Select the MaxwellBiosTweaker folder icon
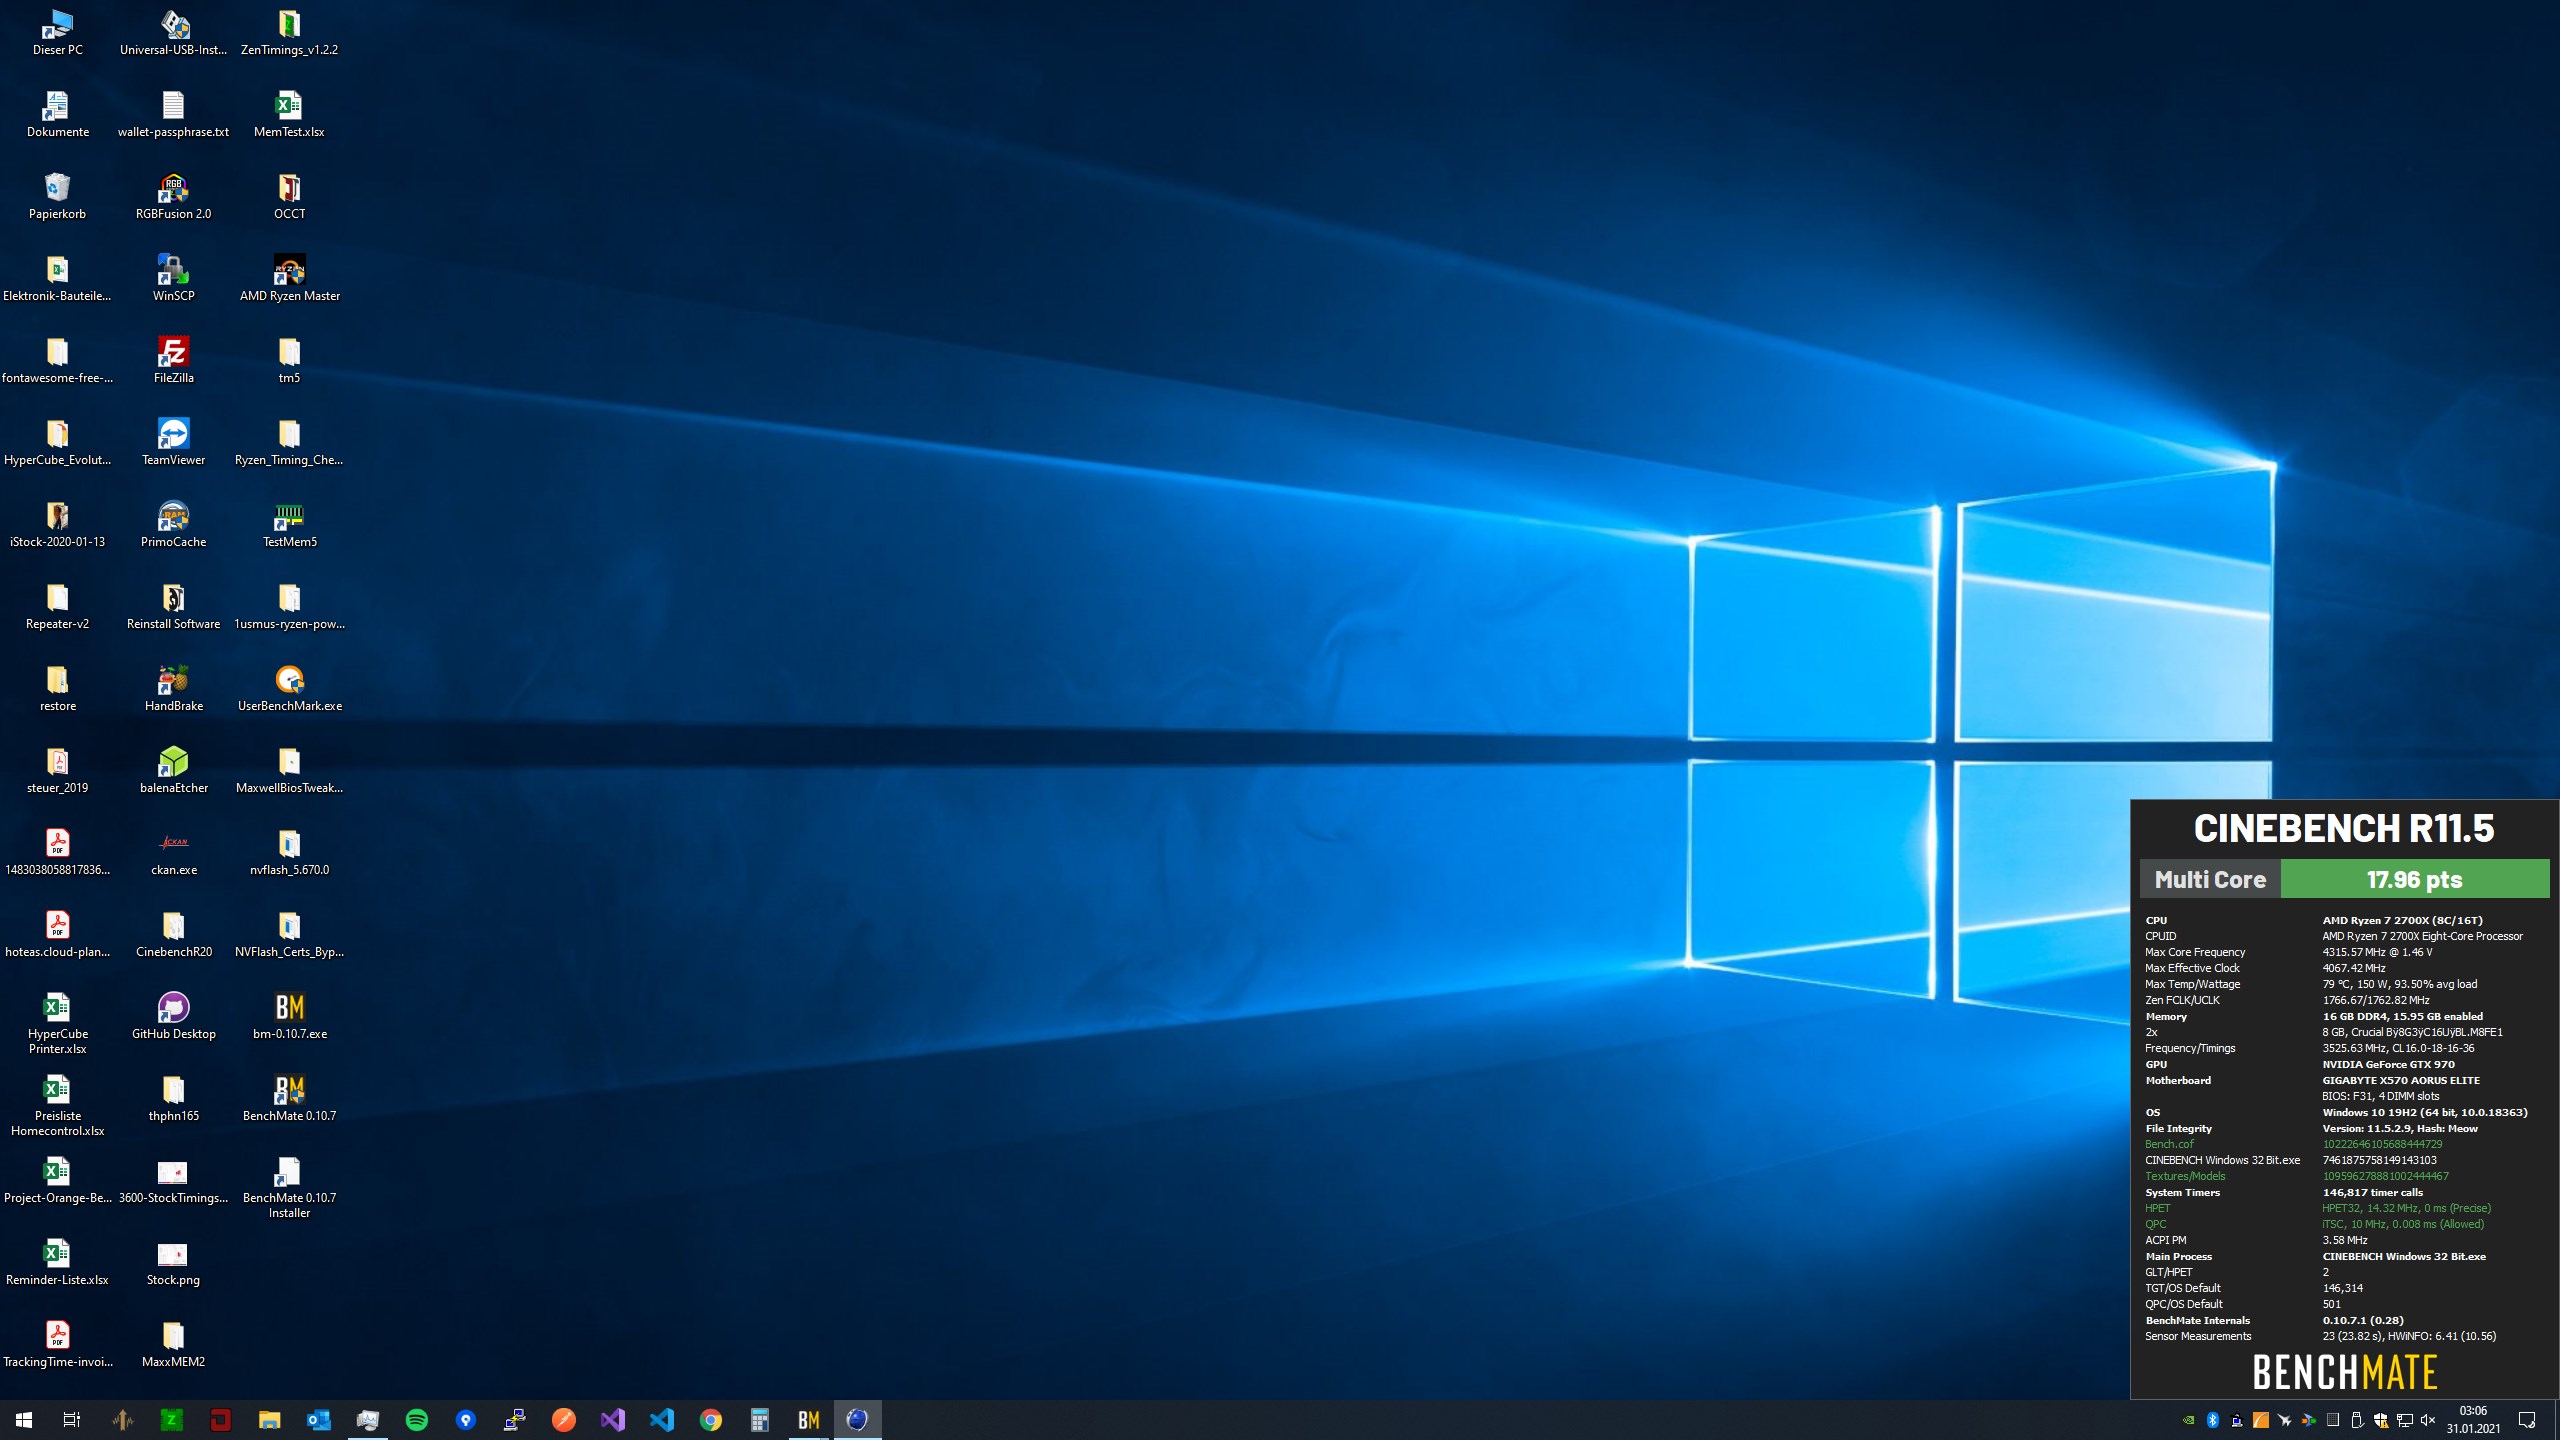Image resolution: width=2560 pixels, height=1440 pixels. click(289, 770)
